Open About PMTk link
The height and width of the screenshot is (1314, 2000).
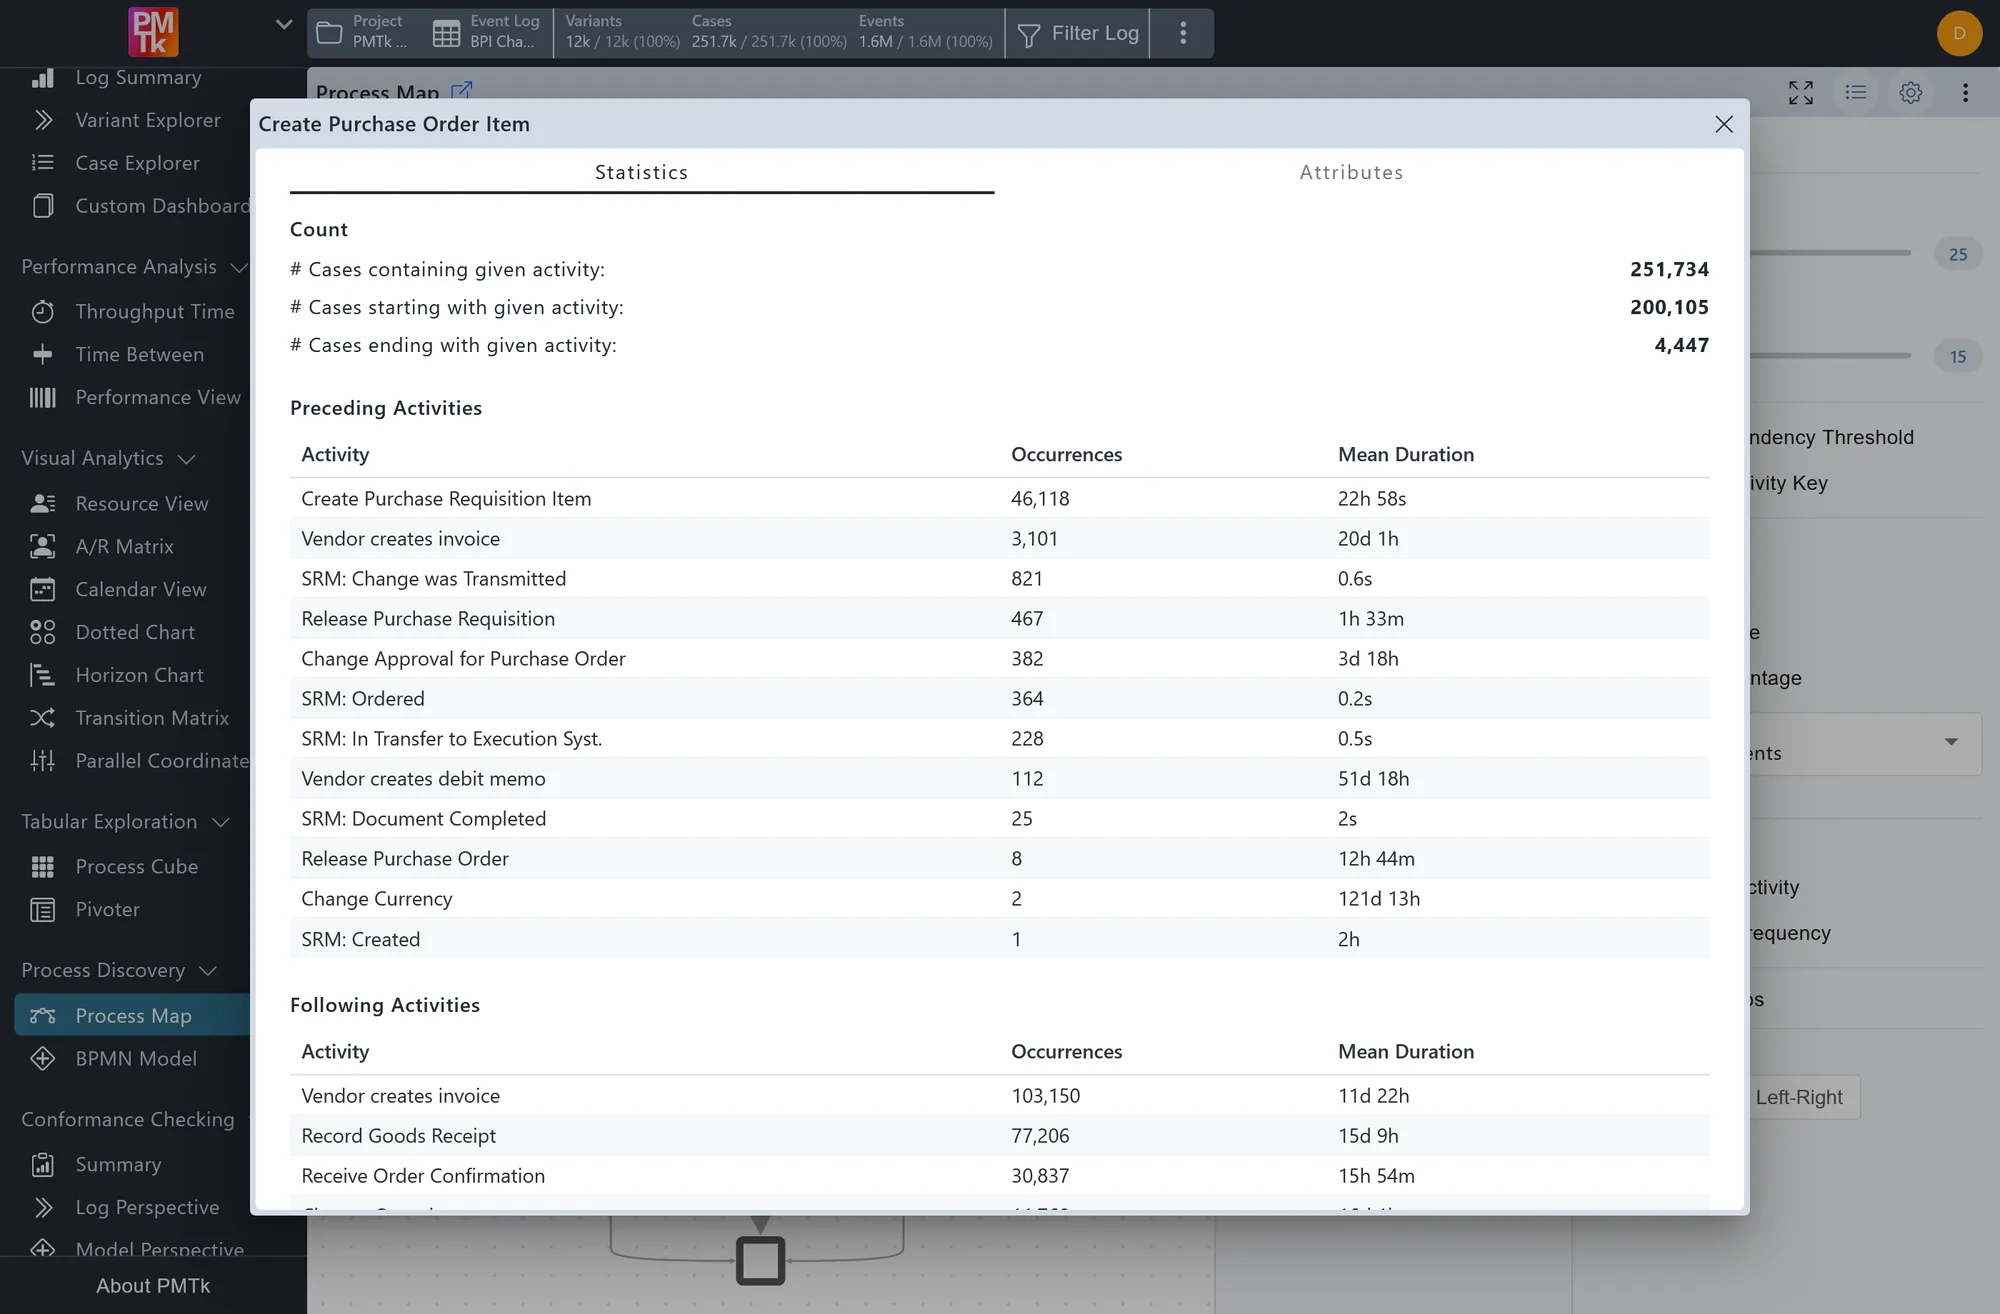click(x=153, y=1286)
